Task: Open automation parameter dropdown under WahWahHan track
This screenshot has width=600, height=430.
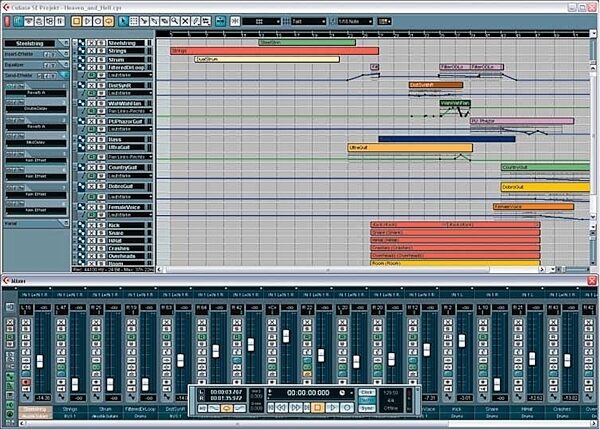Action: pyautogui.click(x=129, y=111)
